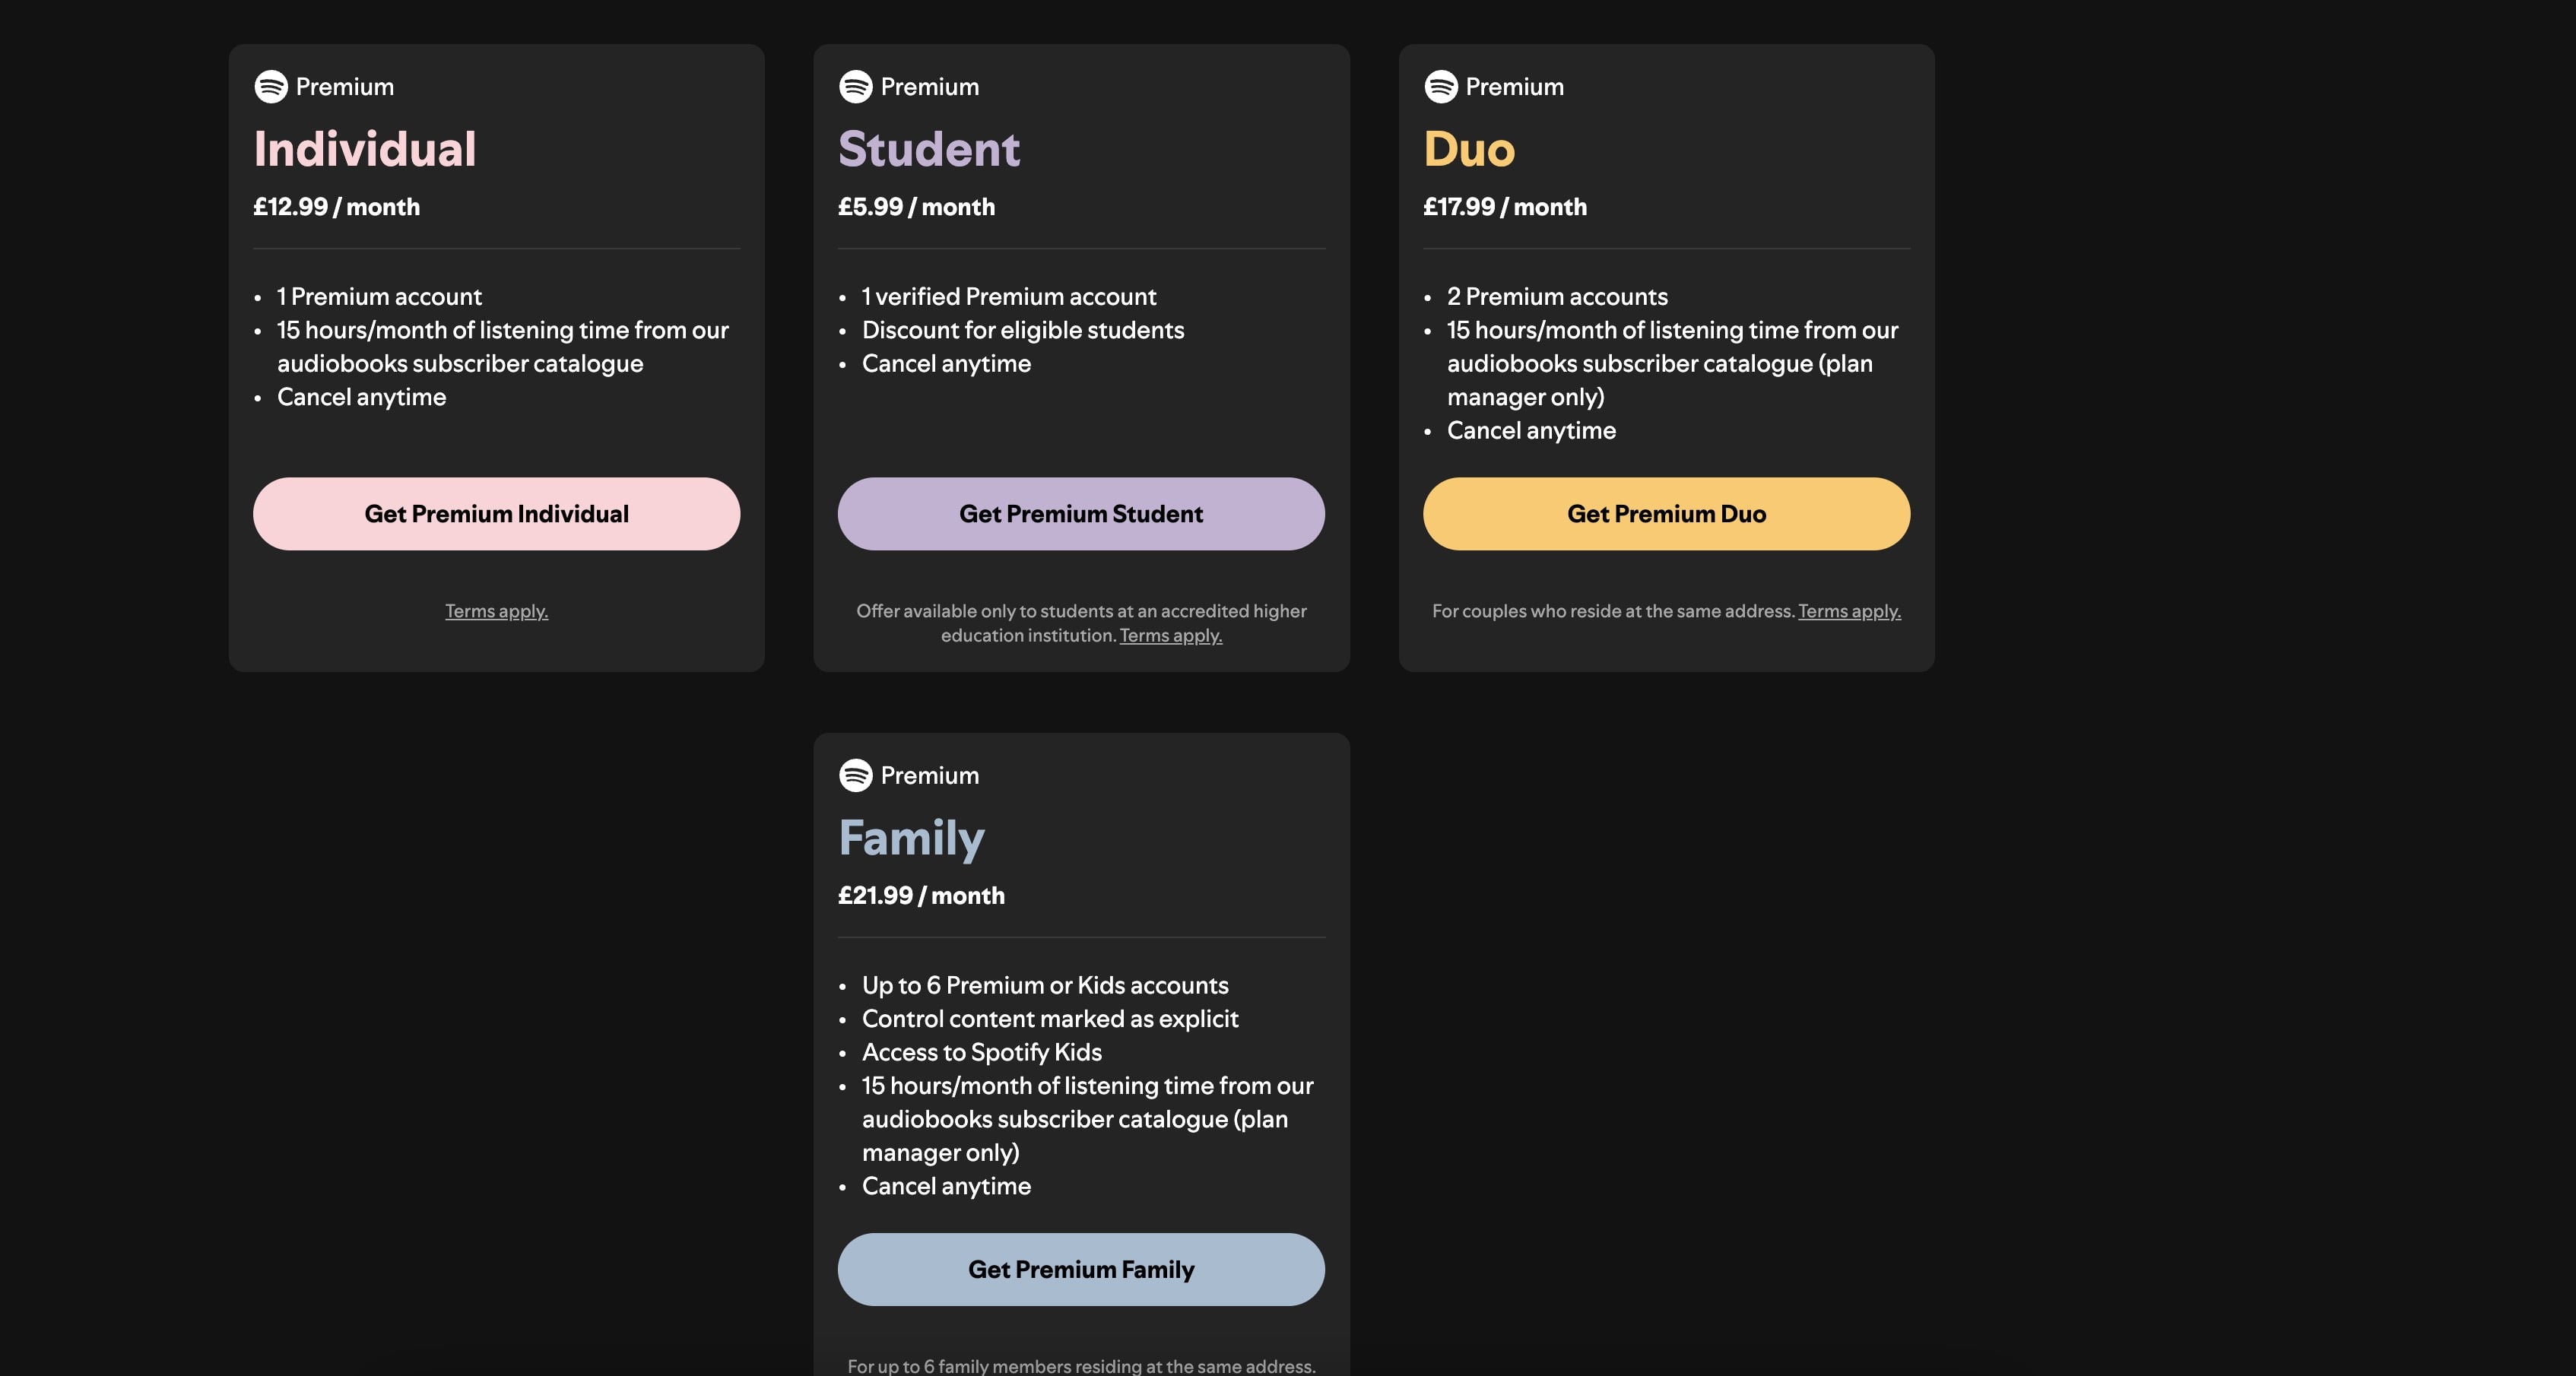Click the purple Student plan heading

tap(929, 149)
